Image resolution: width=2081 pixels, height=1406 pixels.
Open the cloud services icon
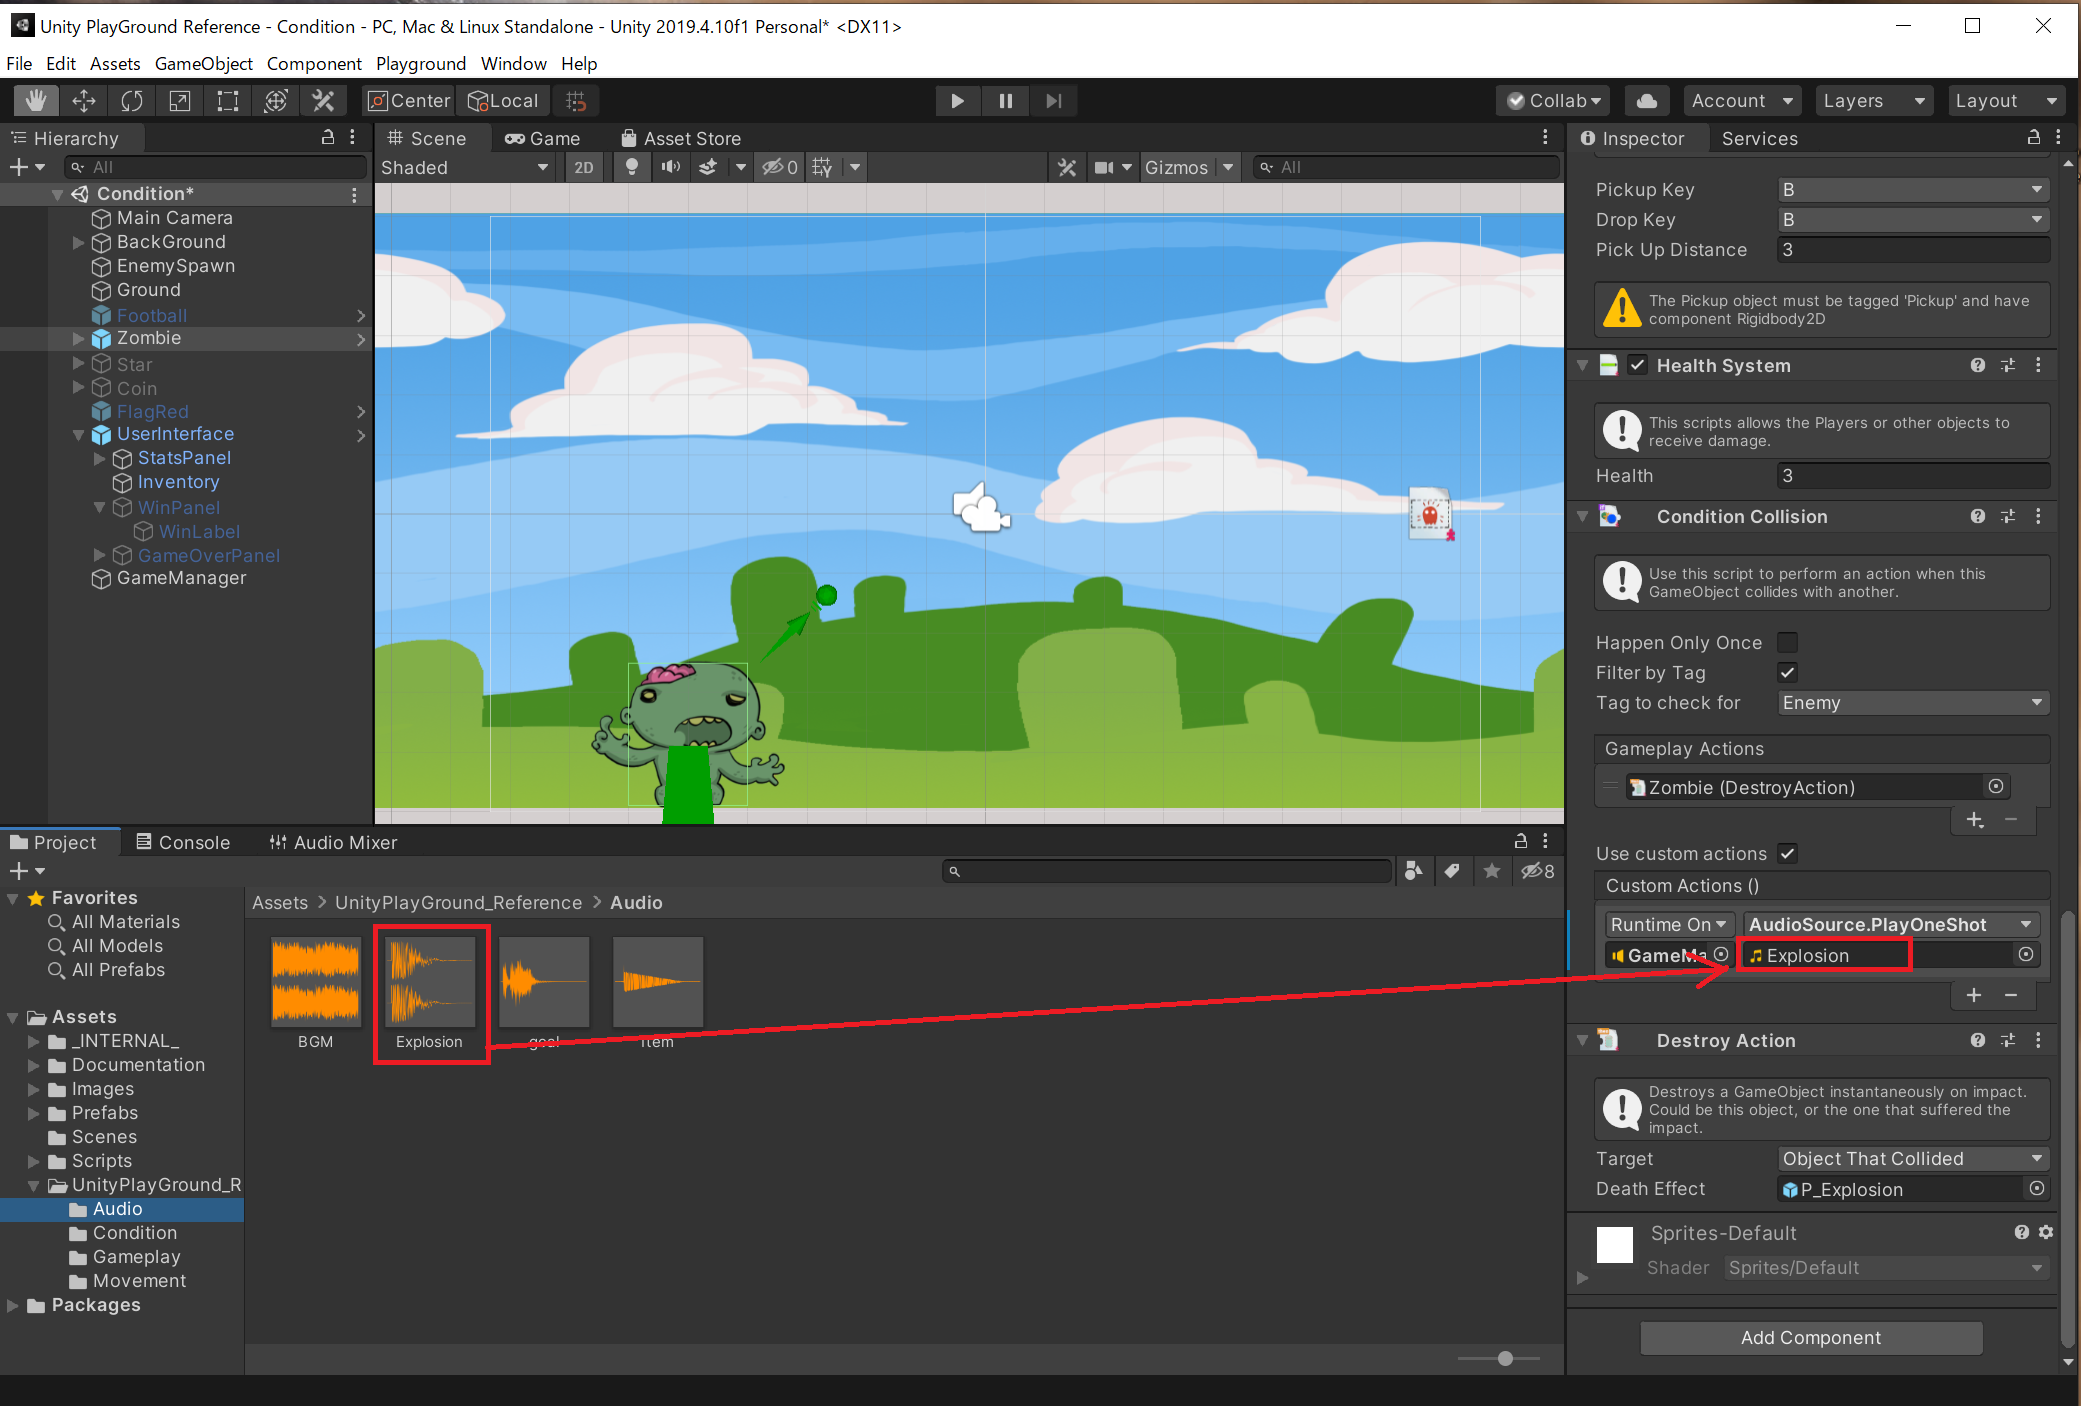(x=1646, y=101)
